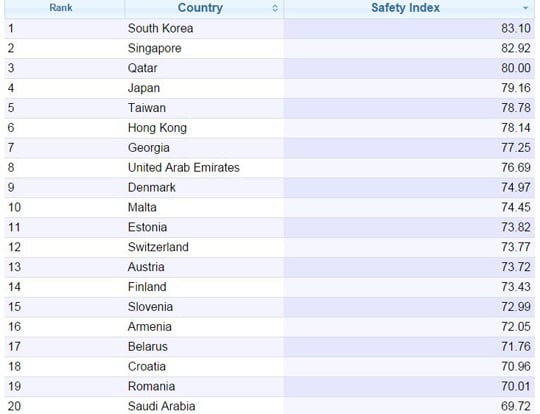540x414 pixels.
Task: Choose the Romania row
Action: tap(270, 386)
